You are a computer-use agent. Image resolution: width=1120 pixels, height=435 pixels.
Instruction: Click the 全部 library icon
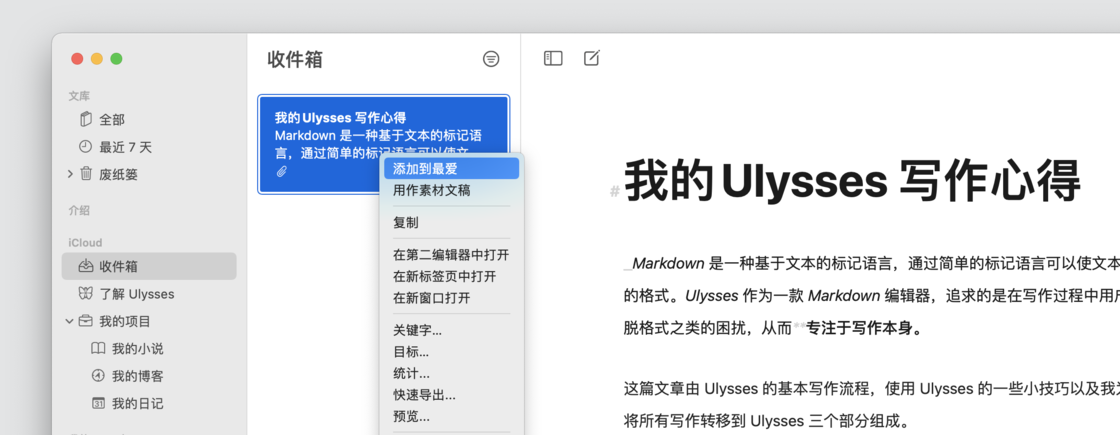(86, 119)
